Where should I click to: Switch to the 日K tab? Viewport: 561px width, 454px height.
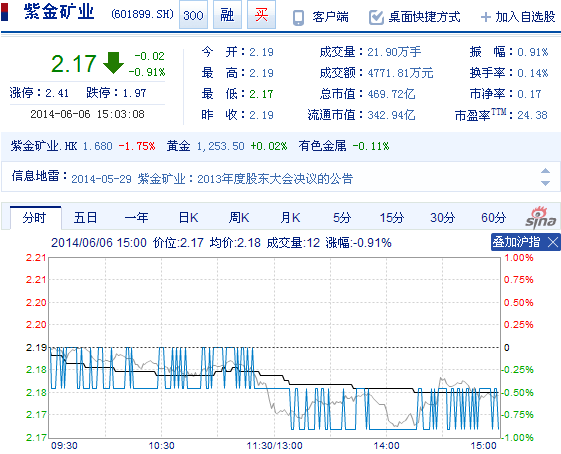189,218
